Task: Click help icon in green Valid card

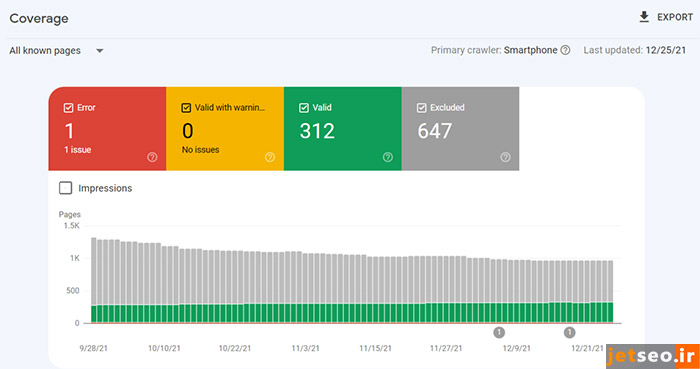Action: [388, 157]
